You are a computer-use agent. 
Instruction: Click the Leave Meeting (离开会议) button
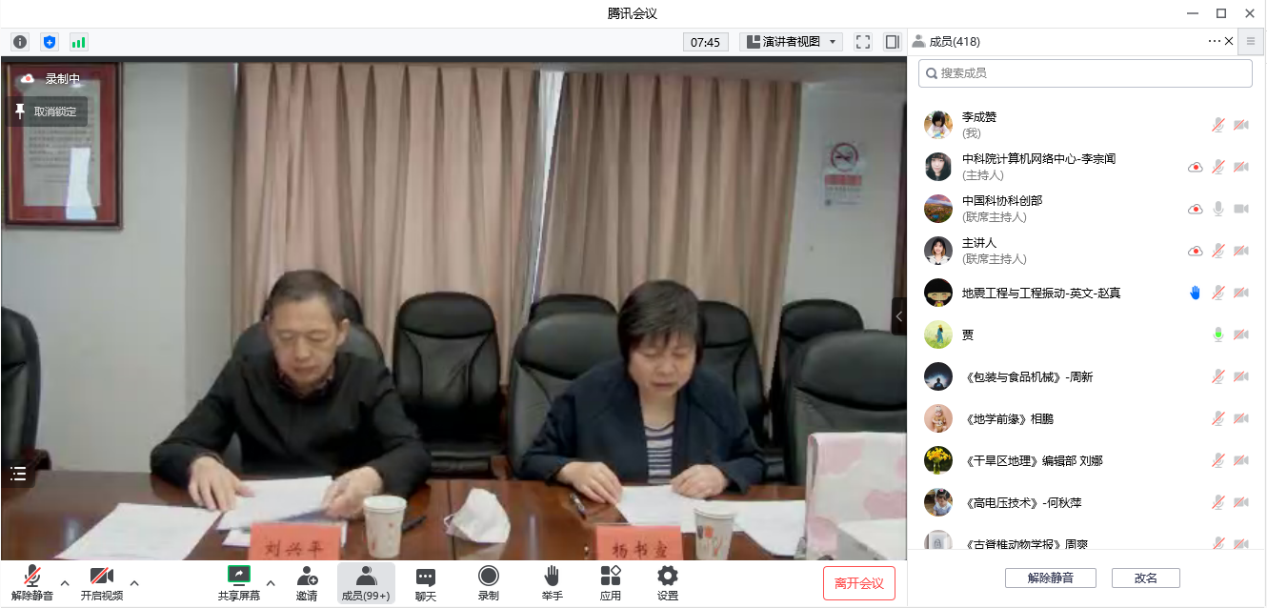pos(858,583)
